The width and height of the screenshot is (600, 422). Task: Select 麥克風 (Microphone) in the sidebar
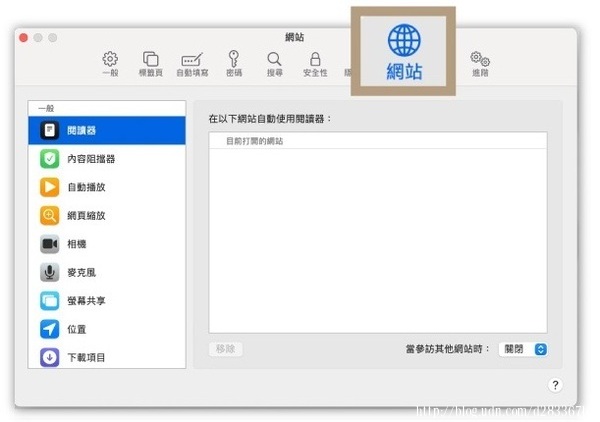107,272
